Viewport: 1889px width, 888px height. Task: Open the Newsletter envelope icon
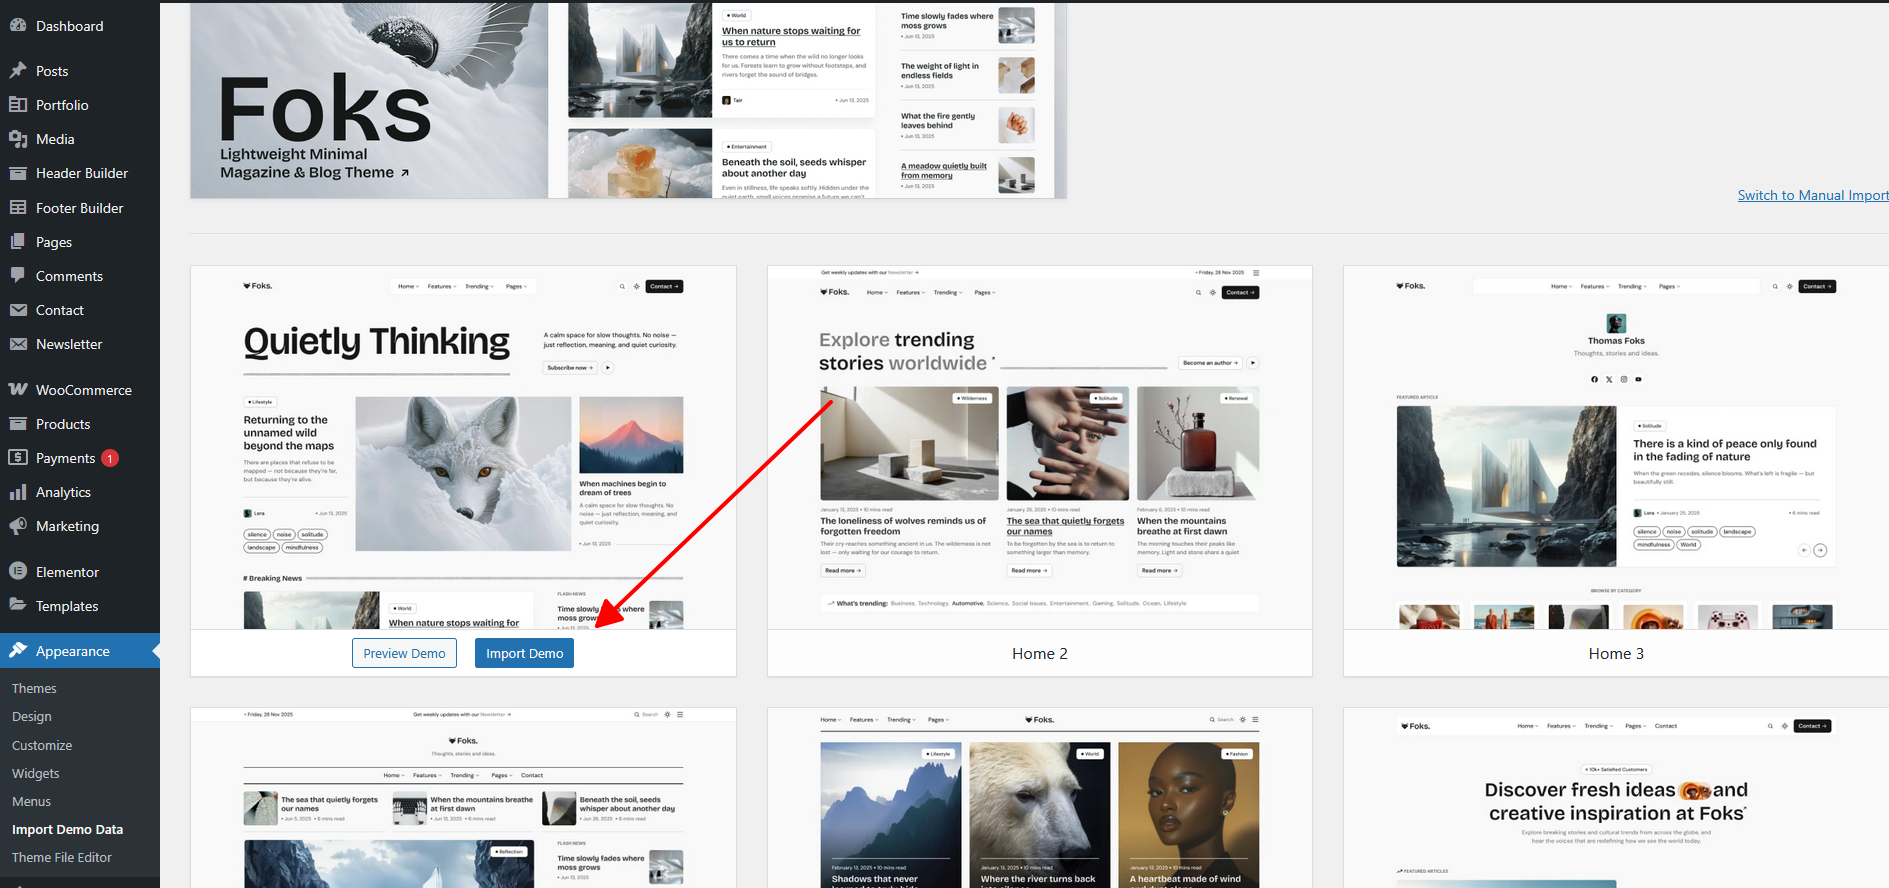click(x=18, y=344)
